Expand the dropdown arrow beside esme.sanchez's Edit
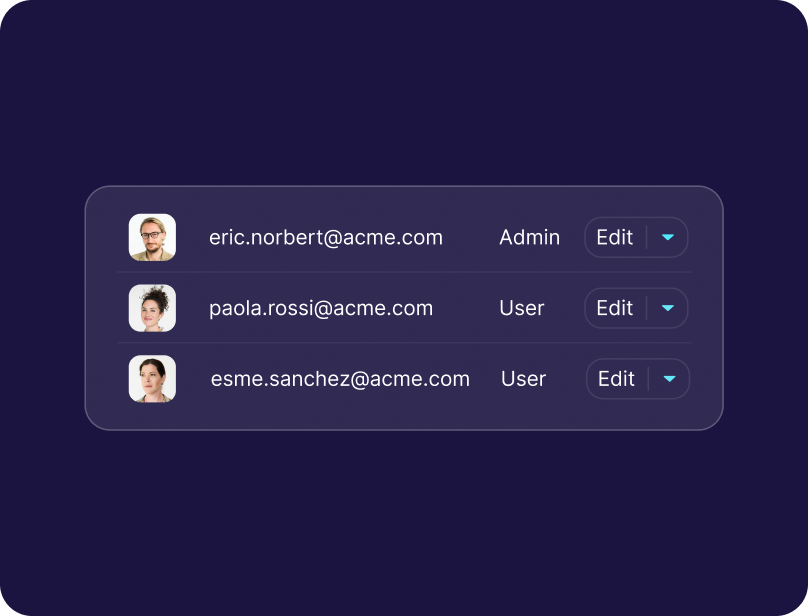 [670, 379]
